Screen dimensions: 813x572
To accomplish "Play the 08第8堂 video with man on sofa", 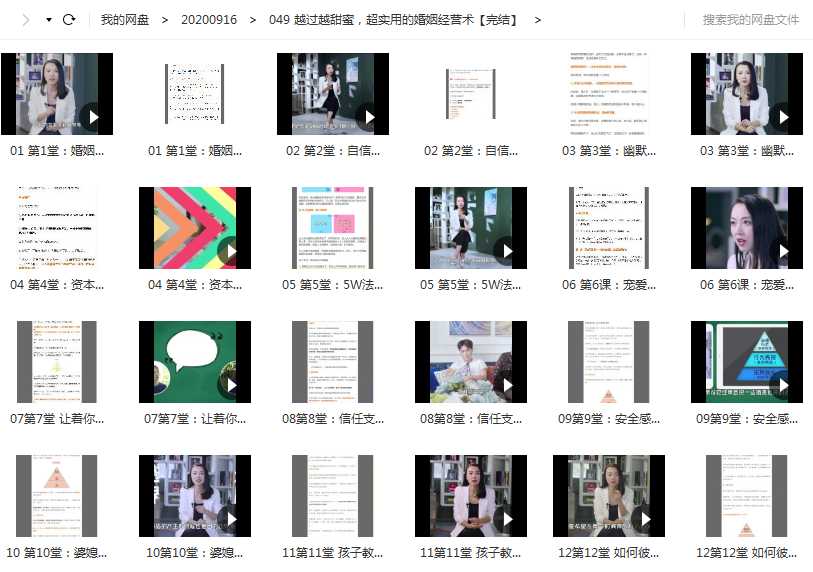I will click(x=471, y=361).
